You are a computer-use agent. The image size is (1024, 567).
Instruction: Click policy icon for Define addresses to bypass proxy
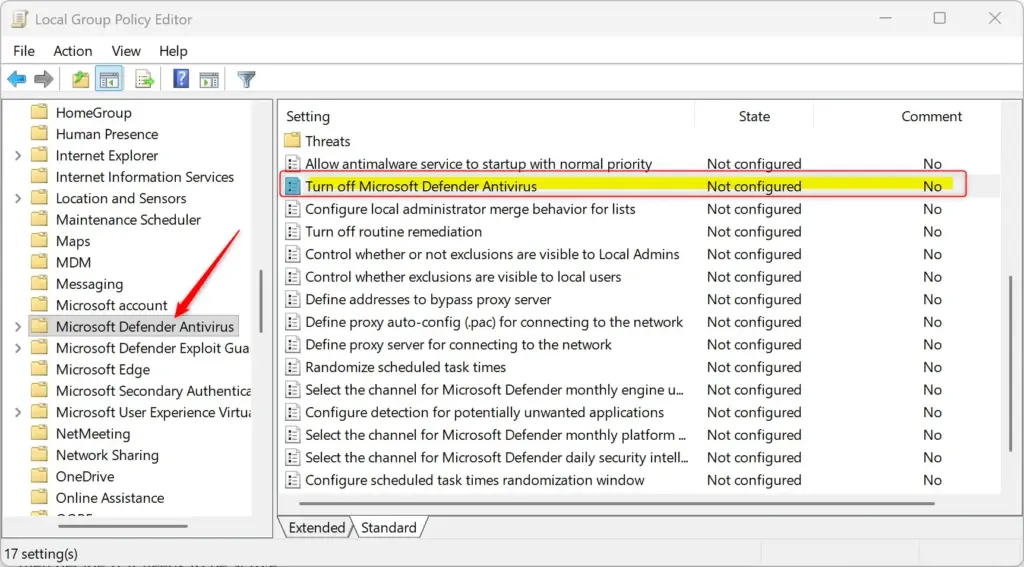pos(293,299)
